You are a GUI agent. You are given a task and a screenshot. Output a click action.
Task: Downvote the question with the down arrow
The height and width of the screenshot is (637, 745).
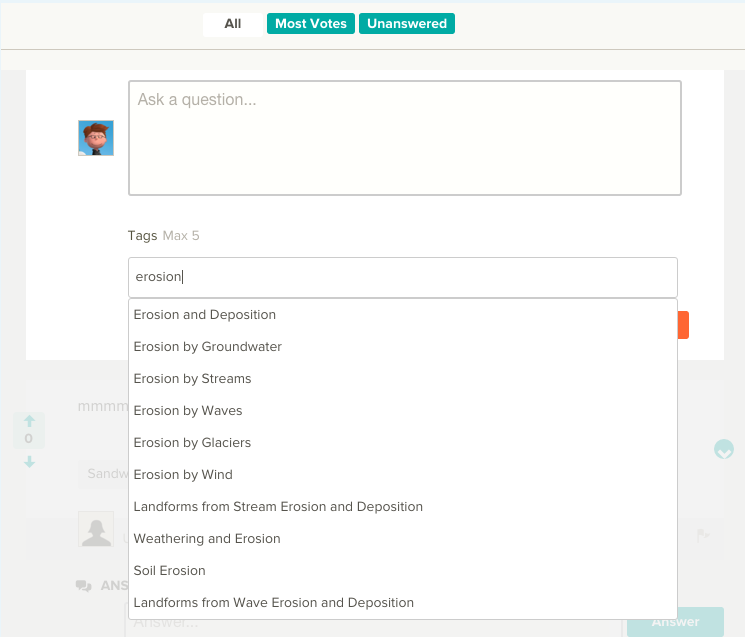[29, 461]
